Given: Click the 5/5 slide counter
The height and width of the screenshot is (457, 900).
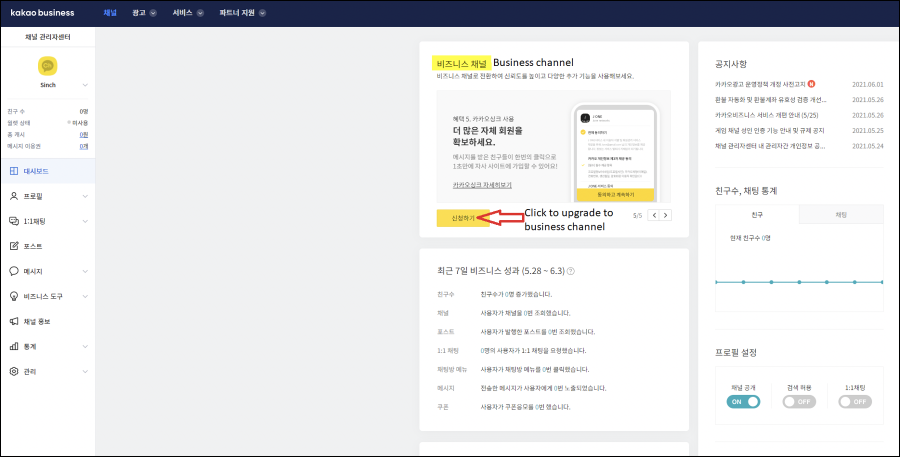Looking at the screenshot, I should pos(637,215).
